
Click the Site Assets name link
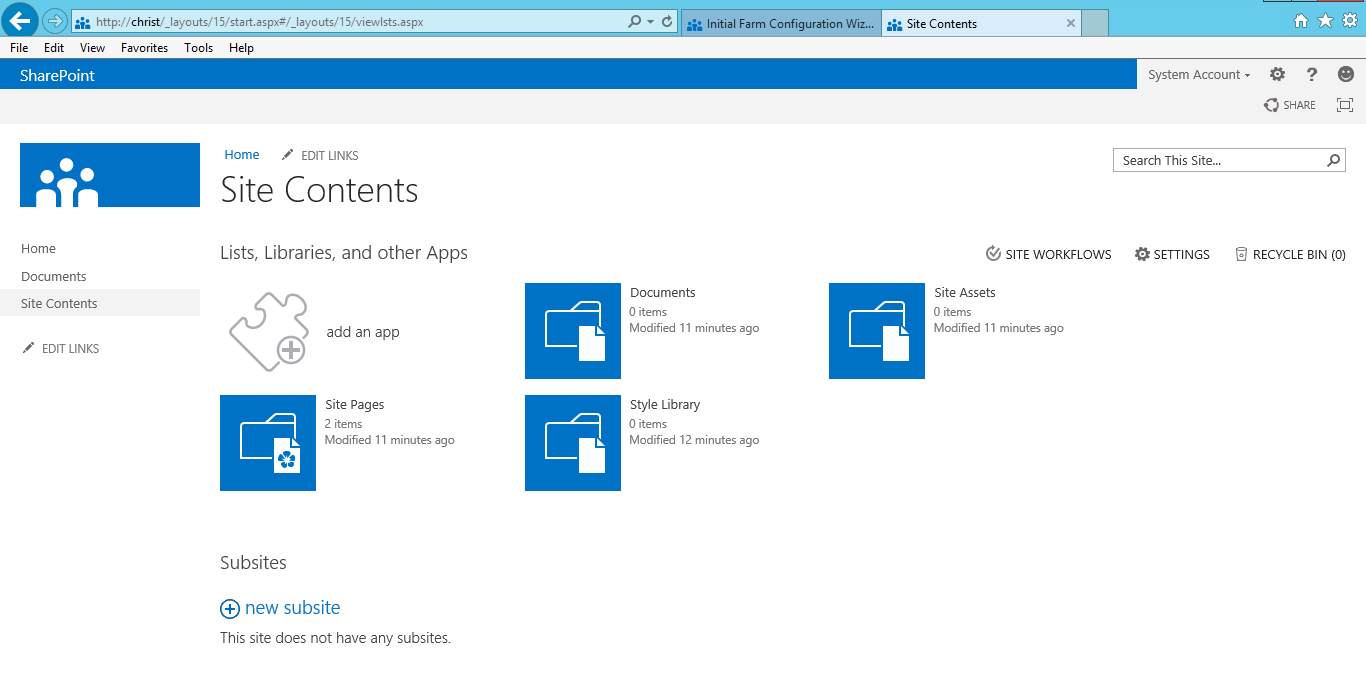tap(965, 293)
